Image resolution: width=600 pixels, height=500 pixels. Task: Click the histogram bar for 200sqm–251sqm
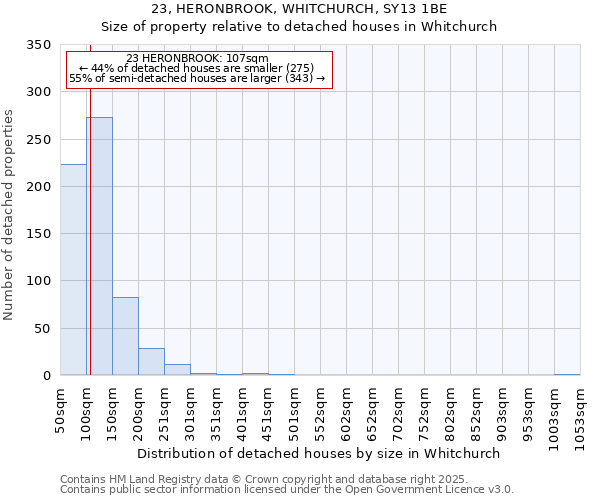tap(152, 362)
